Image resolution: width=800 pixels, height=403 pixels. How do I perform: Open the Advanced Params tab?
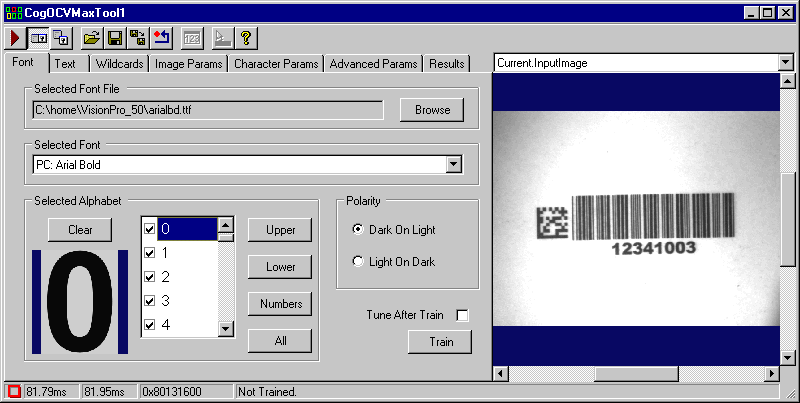[x=373, y=64]
